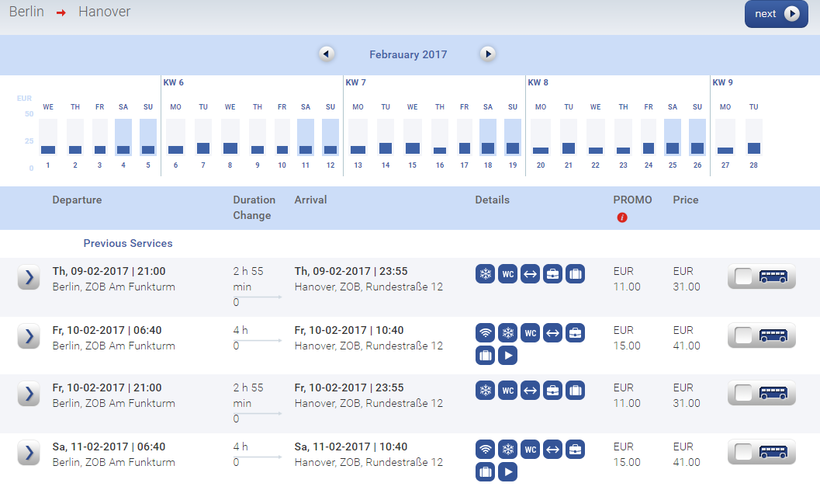
Task: Click double-arrow legroom icon on Thursday 21:00 service
Action: coord(530,274)
